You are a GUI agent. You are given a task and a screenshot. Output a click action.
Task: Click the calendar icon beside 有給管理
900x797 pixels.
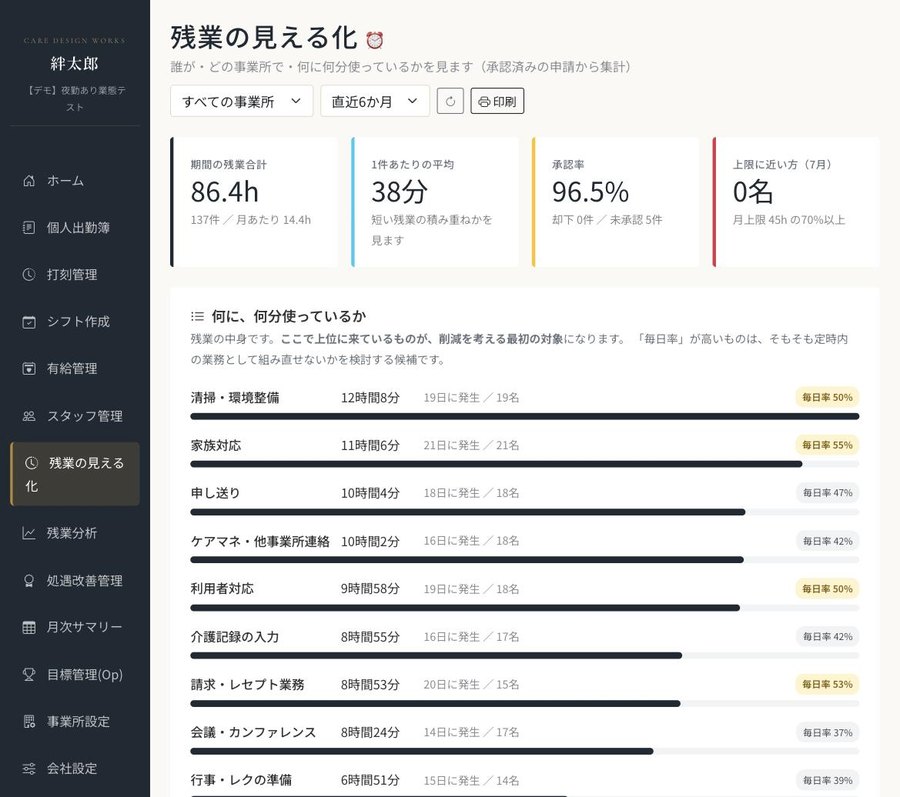[29, 369]
